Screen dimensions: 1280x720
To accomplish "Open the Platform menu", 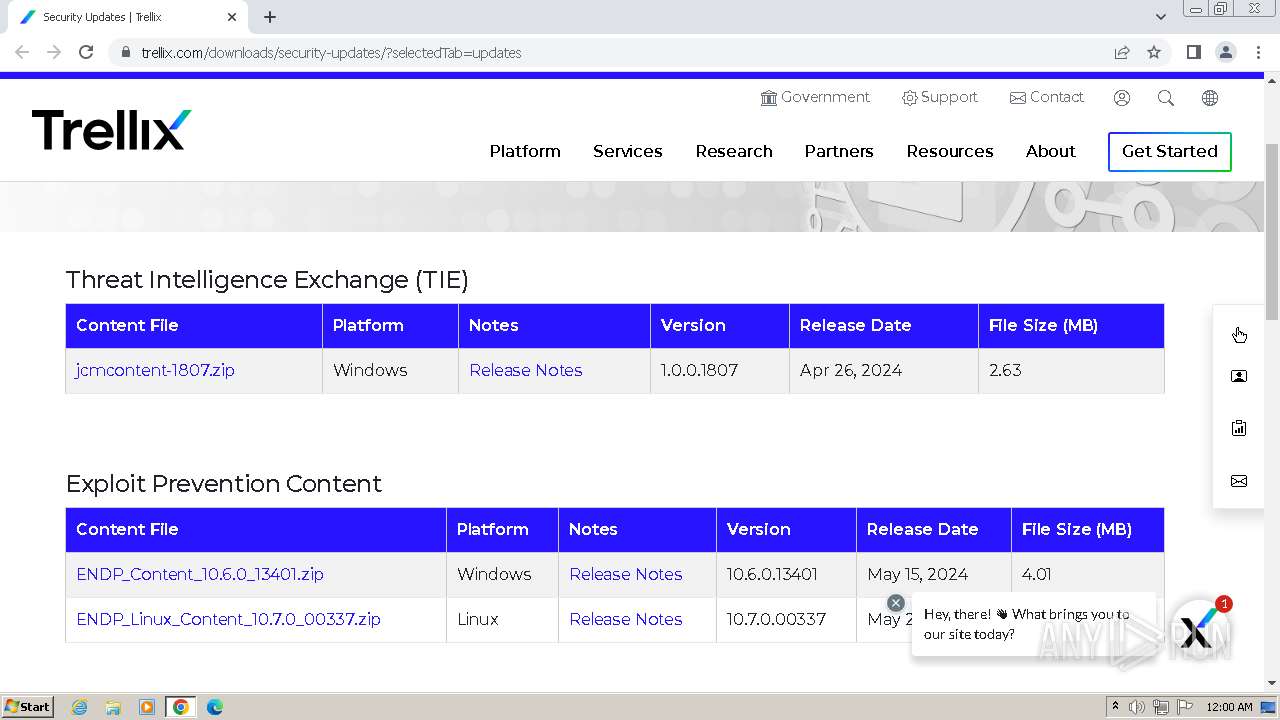I will click(525, 151).
